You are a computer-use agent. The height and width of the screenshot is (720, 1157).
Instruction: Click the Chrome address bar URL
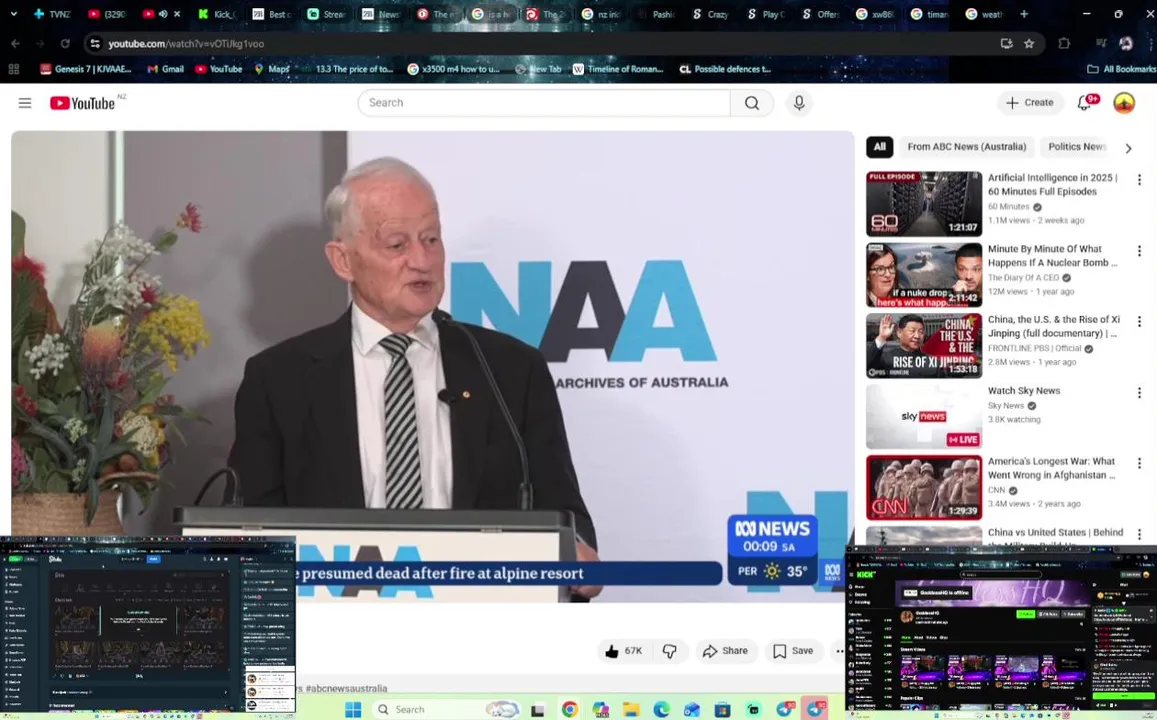186,44
